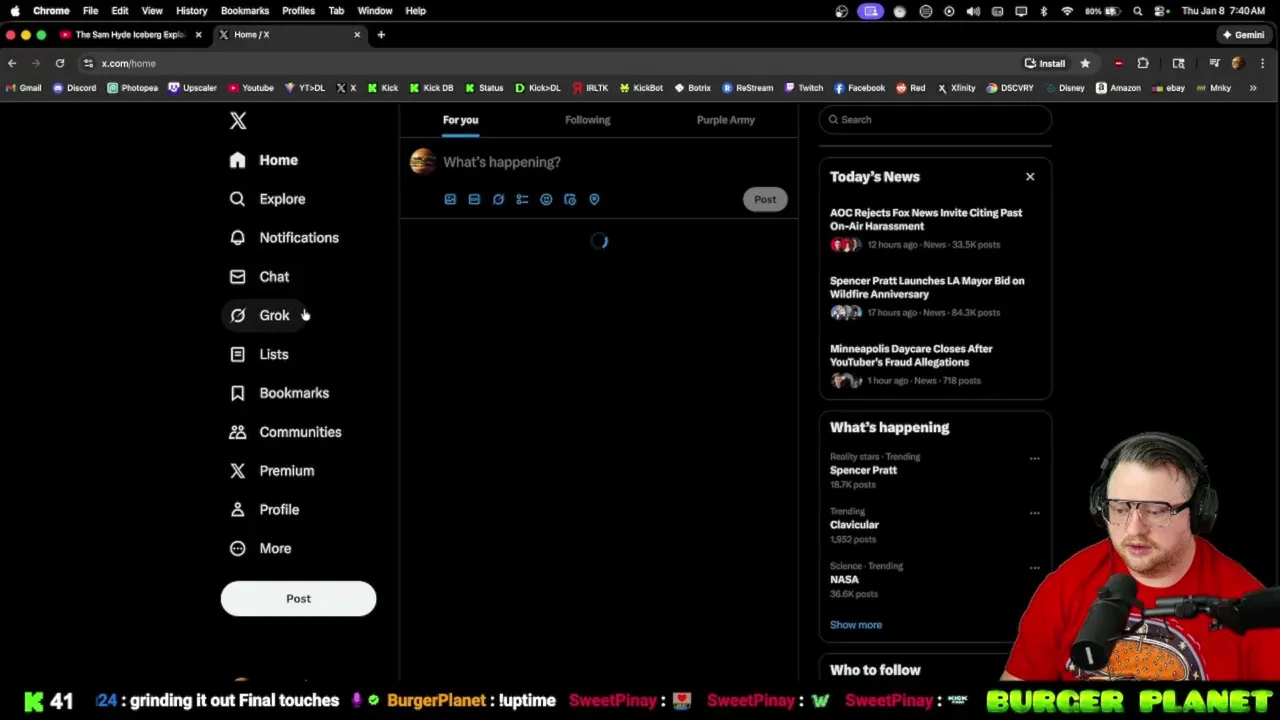
Task: Click Show more under What's happening
Action: 856,625
